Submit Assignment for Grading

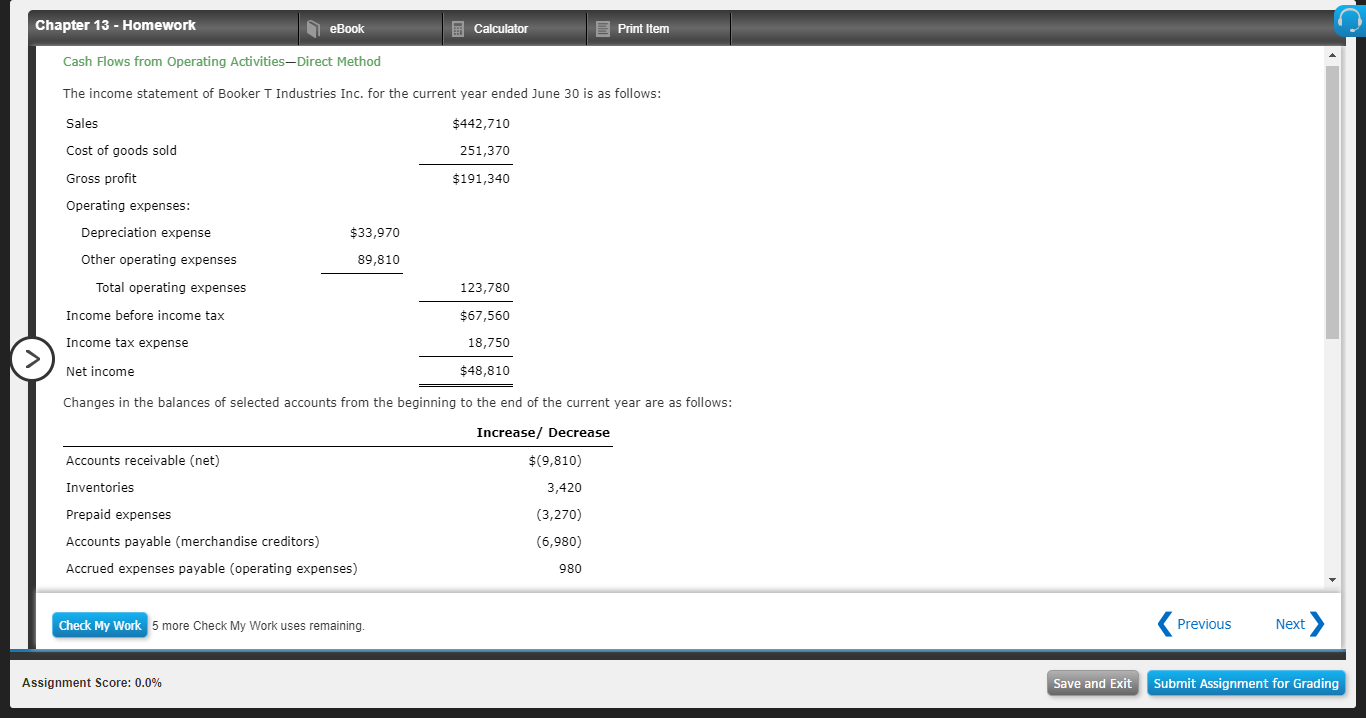(1246, 683)
